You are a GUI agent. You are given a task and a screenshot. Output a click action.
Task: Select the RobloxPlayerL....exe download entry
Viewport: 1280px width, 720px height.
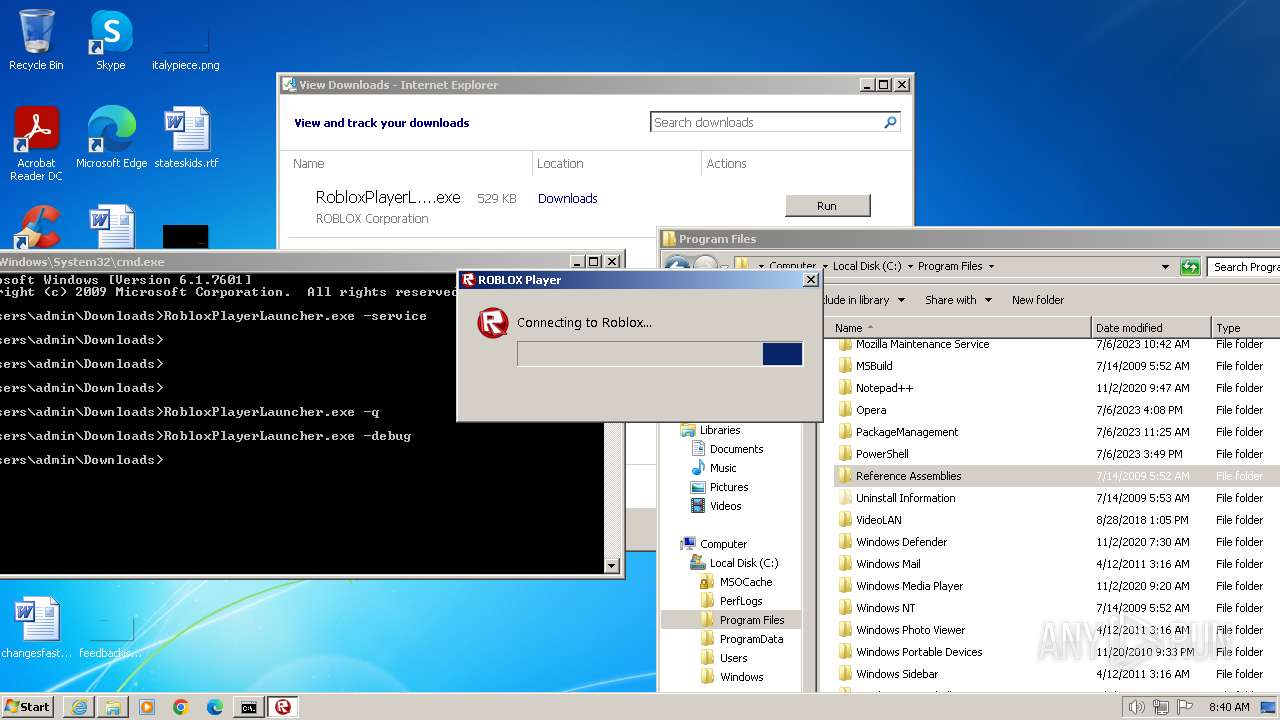tap(388, 198)
